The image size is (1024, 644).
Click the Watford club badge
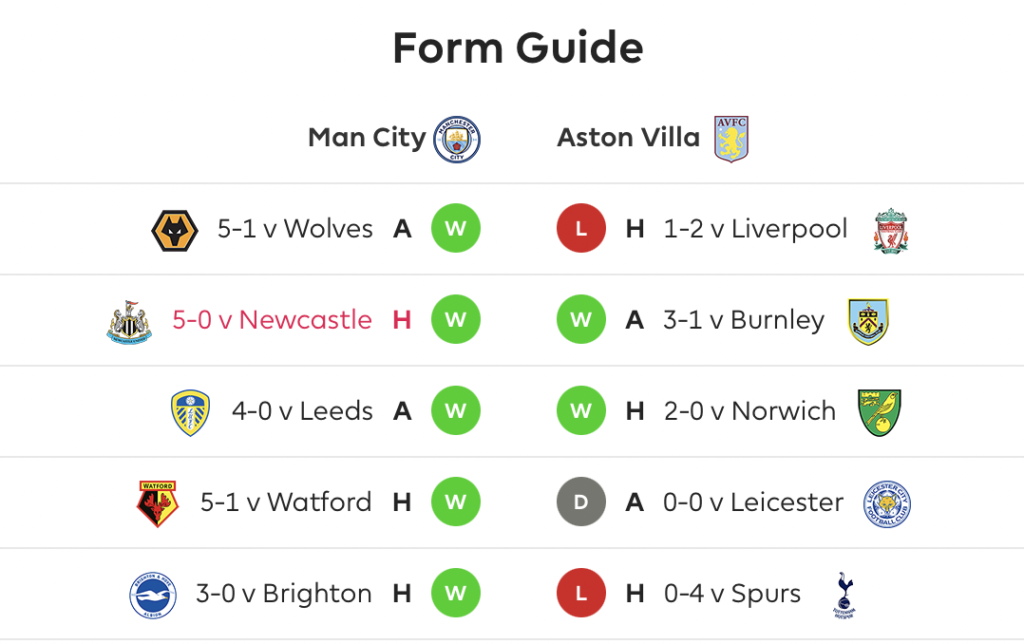coord(157,504)
